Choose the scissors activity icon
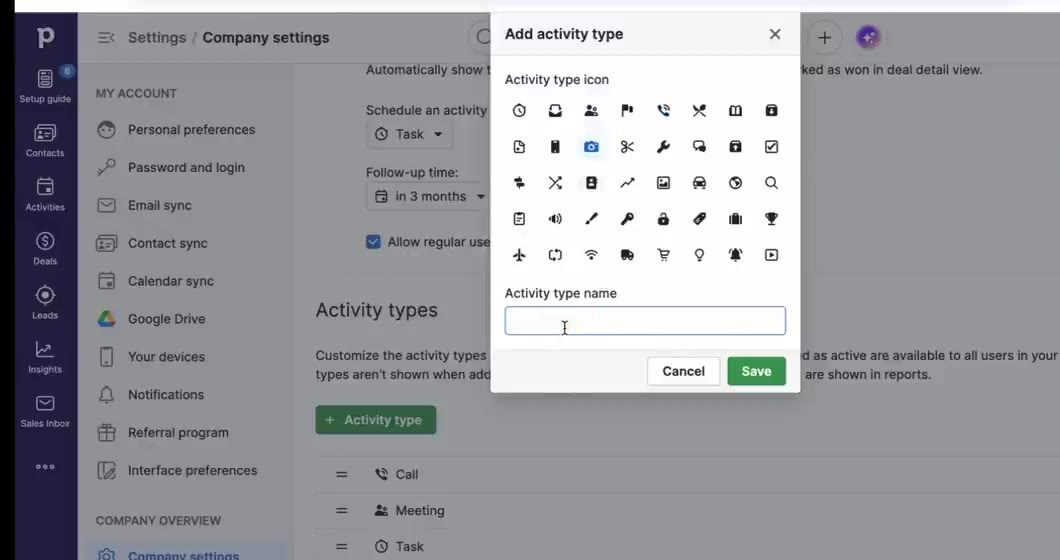 click(x=627, y=147)
